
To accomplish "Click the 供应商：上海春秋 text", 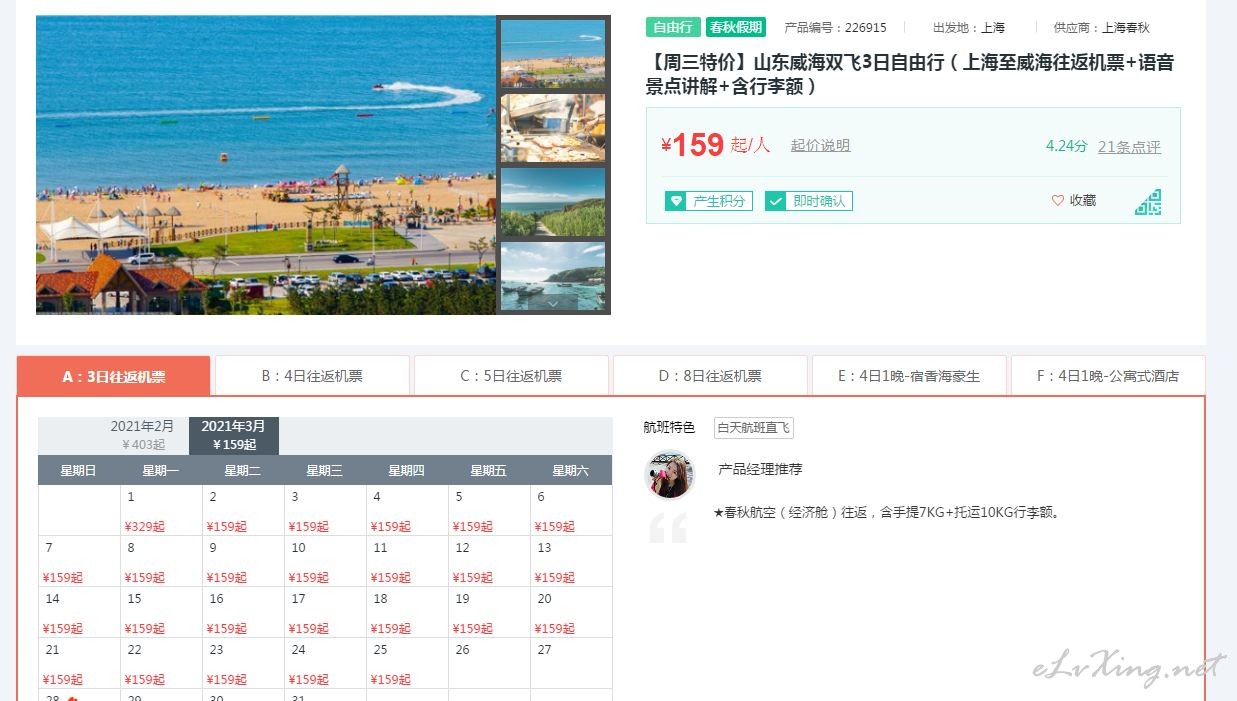I will (x=1101, y=28).
